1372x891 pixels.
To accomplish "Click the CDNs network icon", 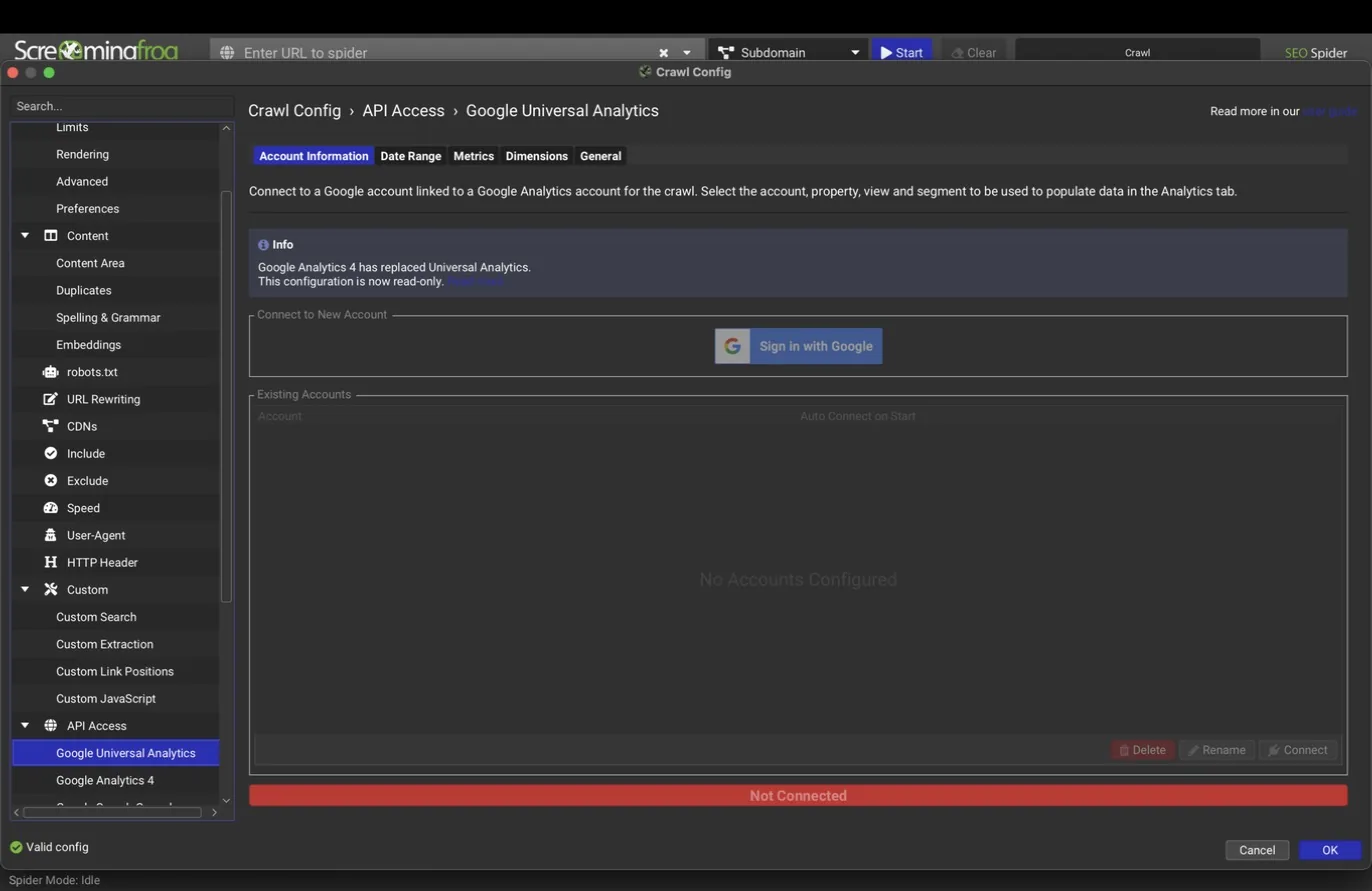I will 50,426.
